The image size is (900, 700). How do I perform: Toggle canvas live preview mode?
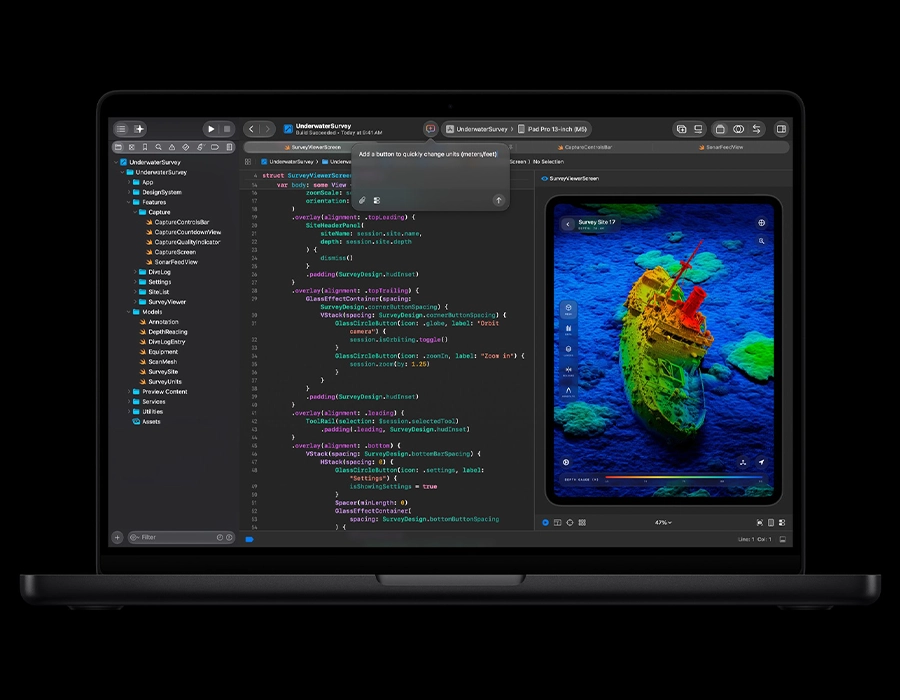(545, 523)
